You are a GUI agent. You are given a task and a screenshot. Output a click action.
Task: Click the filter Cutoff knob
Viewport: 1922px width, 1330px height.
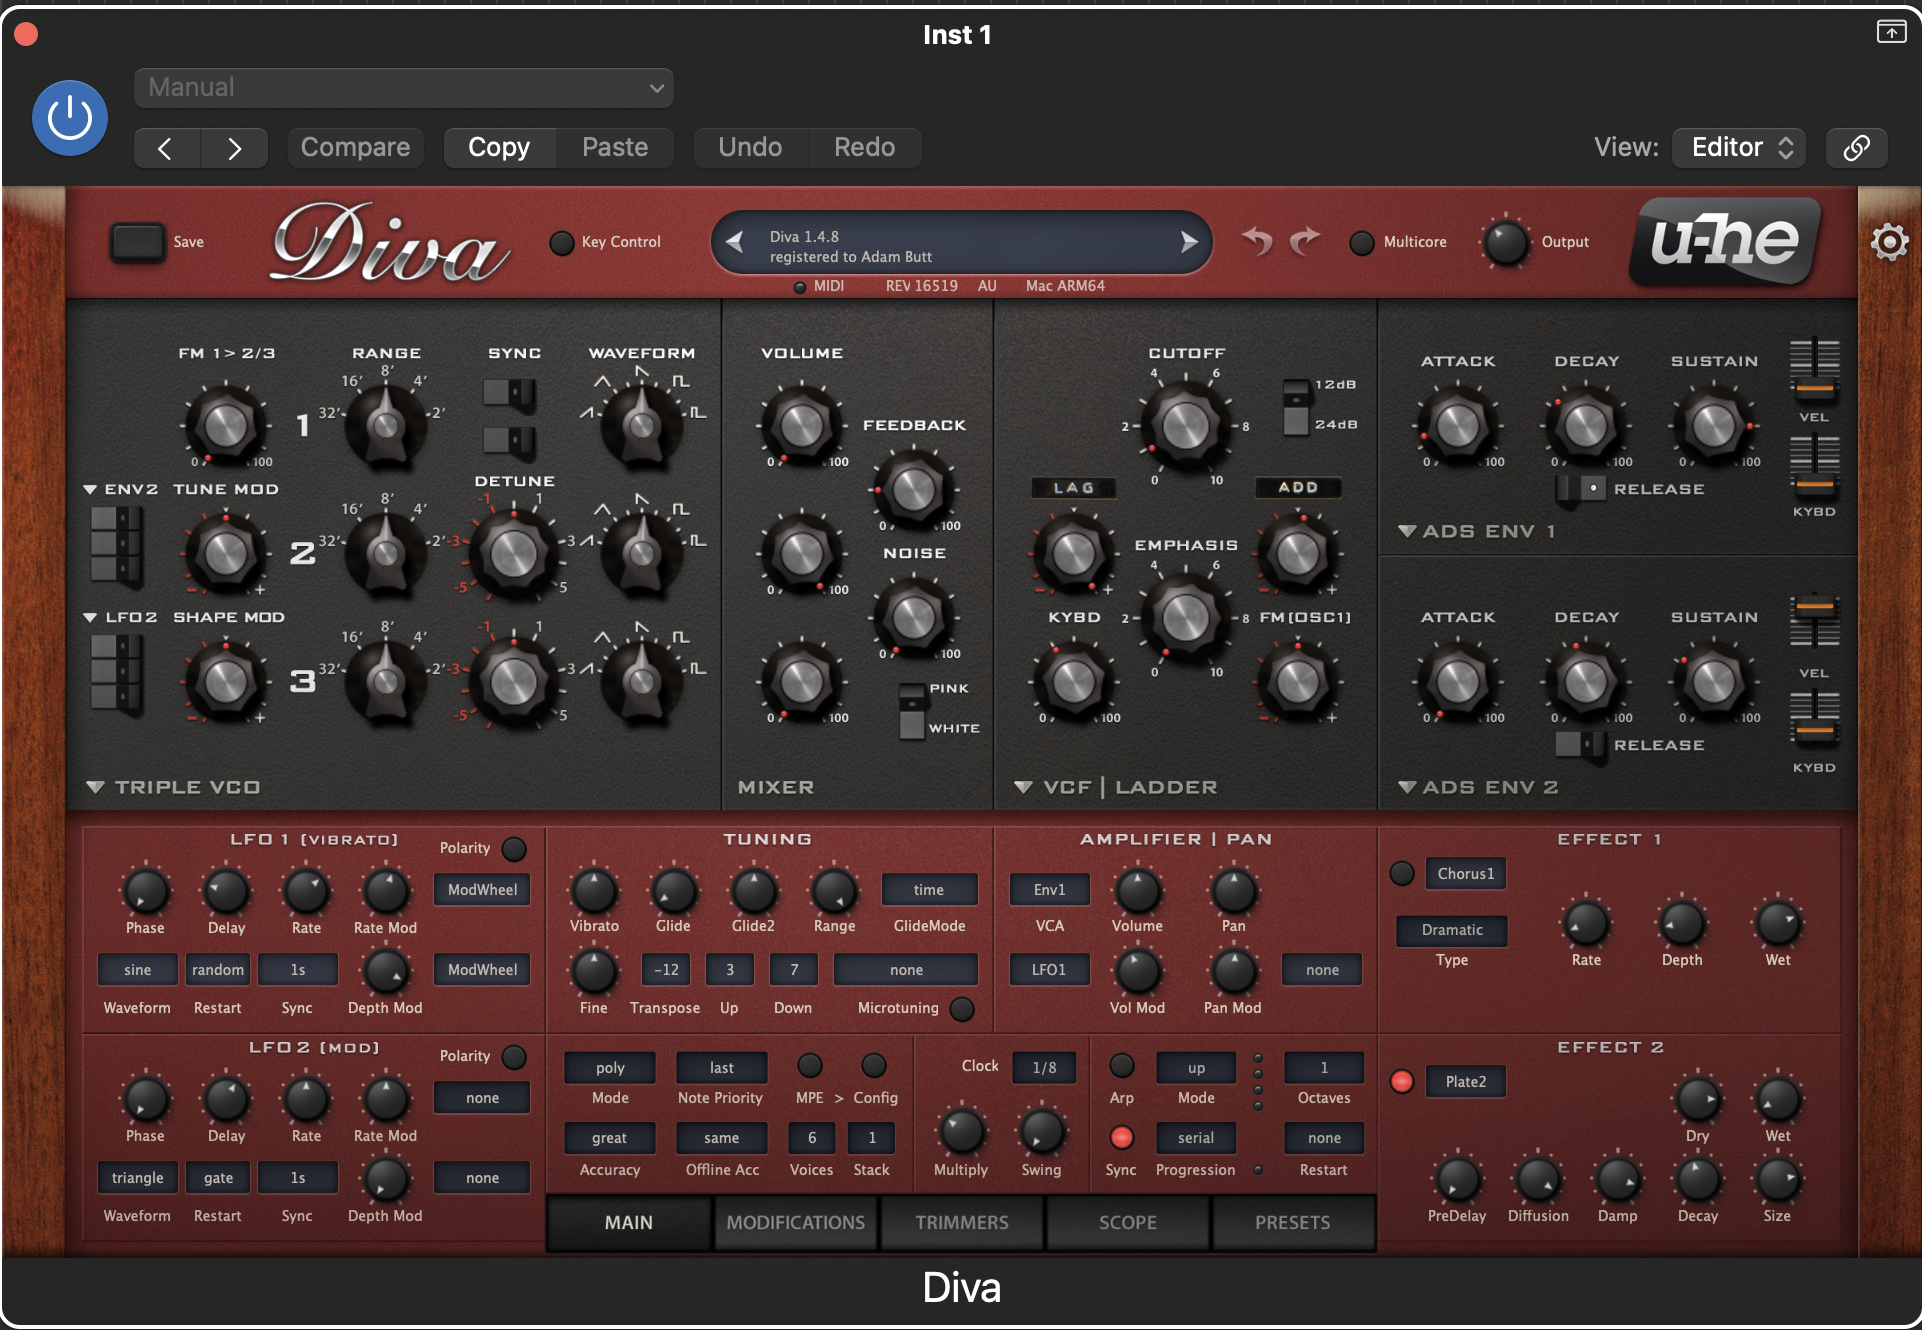[1186, 426]
